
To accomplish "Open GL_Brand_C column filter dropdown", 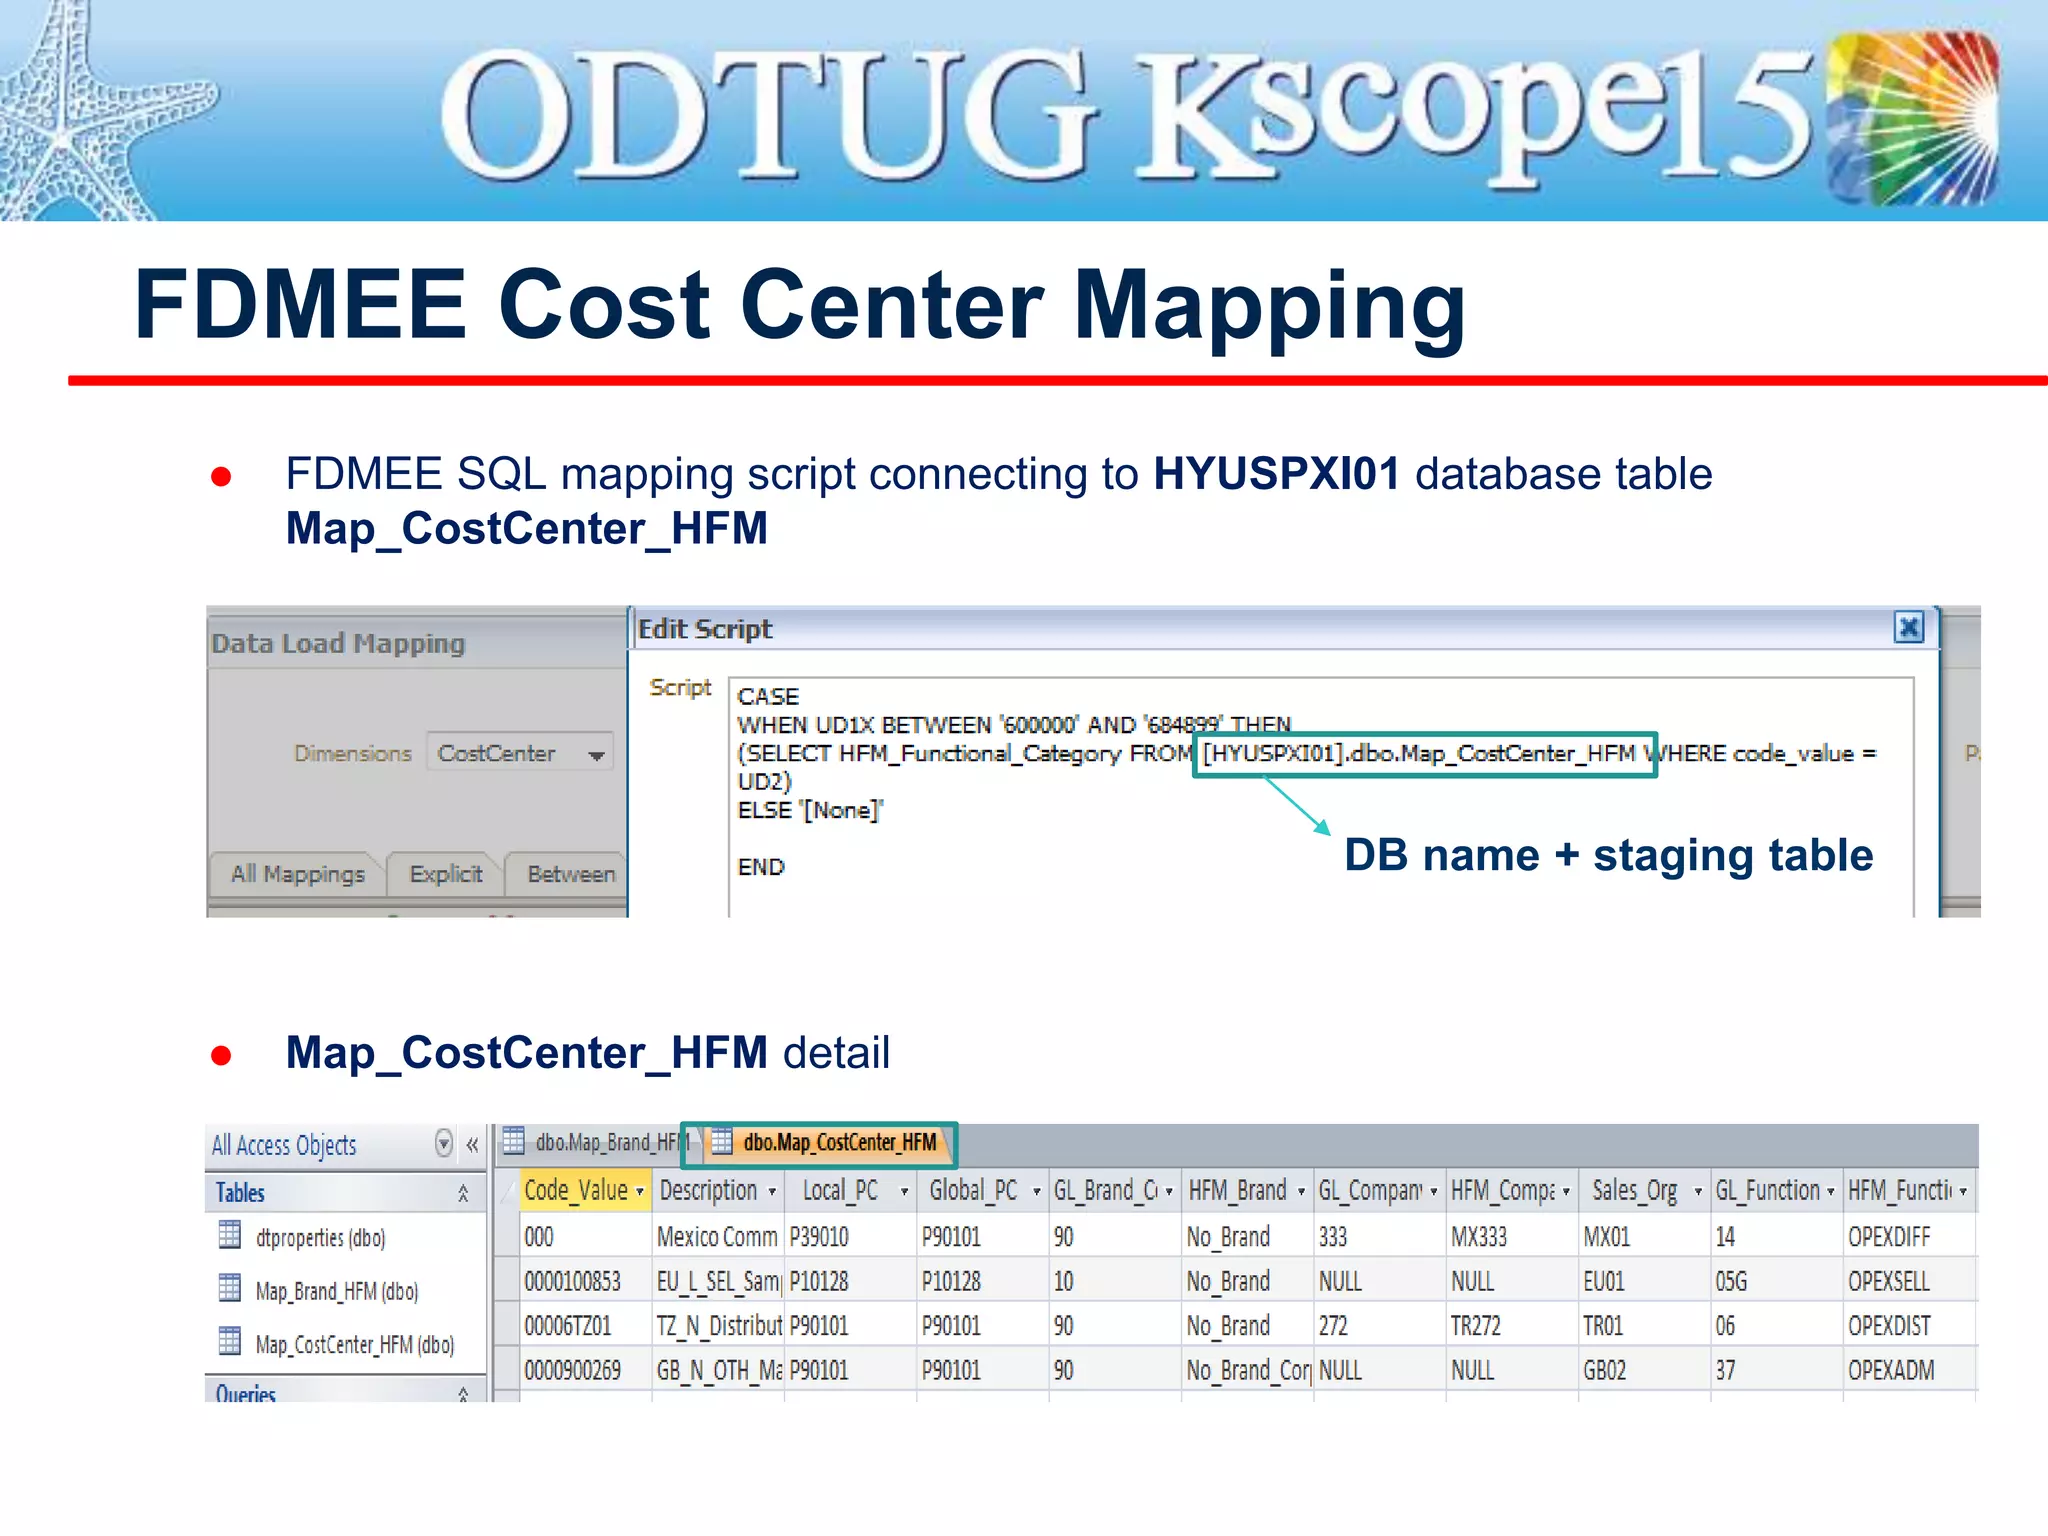I will (x=1168, y=1191).
